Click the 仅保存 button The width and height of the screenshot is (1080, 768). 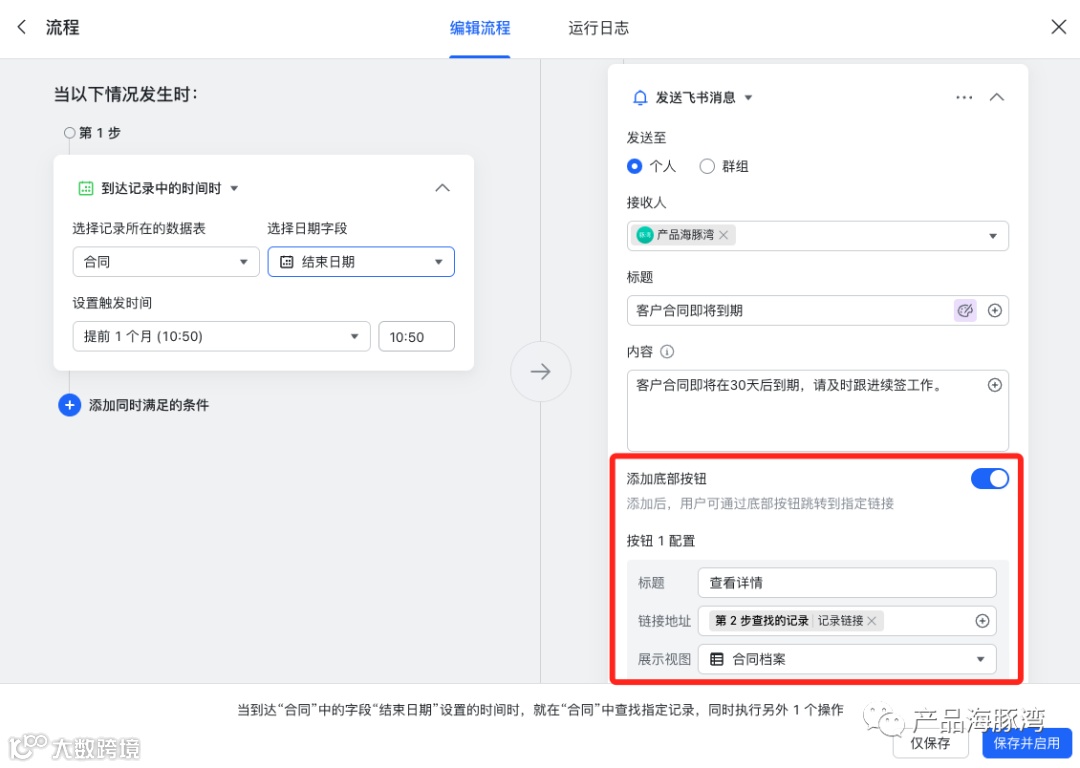coord(930,743)
